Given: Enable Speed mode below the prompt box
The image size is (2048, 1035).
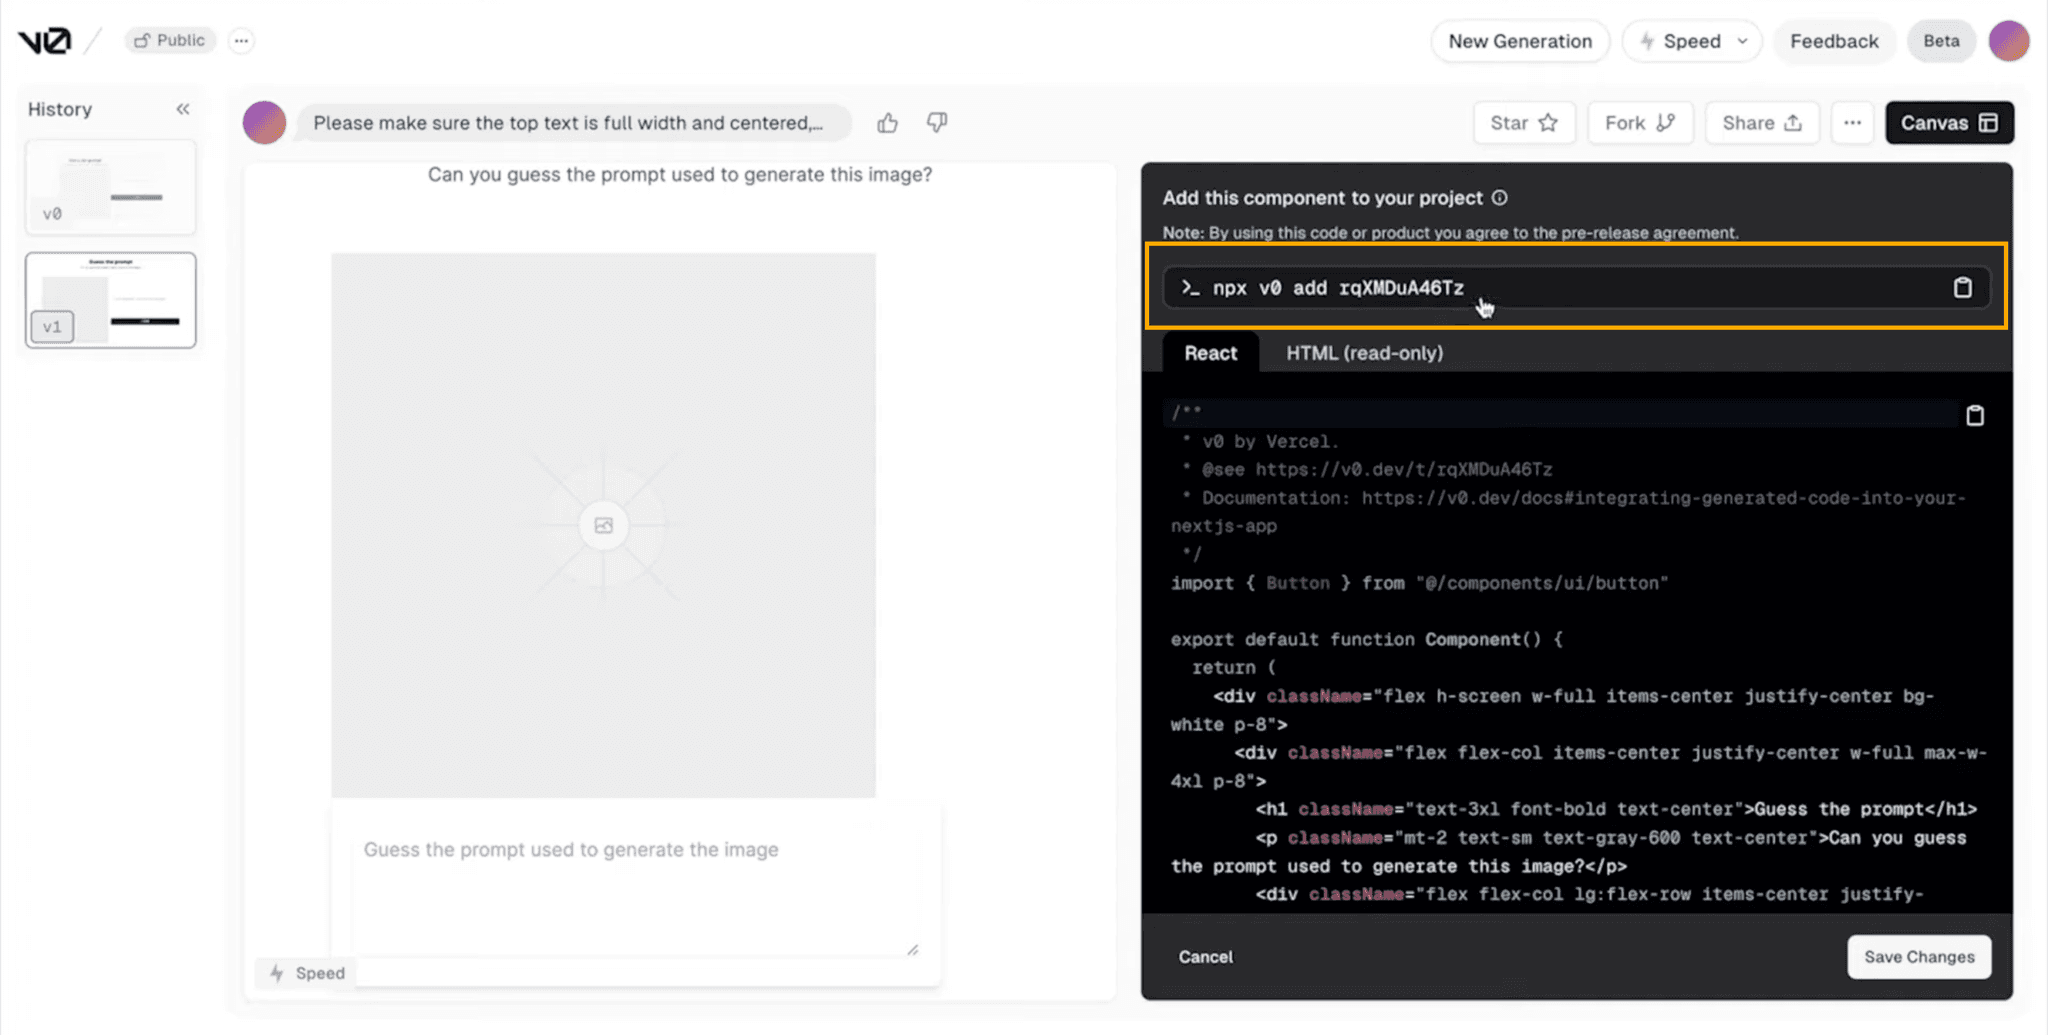Looking at the screenshot, I should click(305, 972).
